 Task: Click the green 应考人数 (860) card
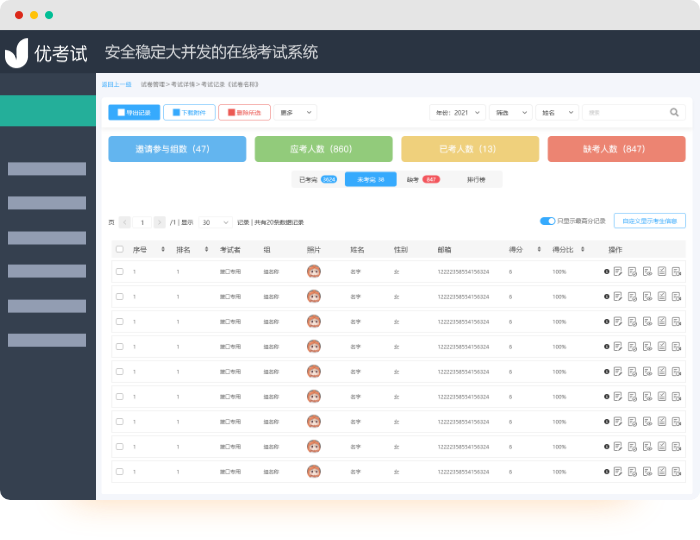324,149
